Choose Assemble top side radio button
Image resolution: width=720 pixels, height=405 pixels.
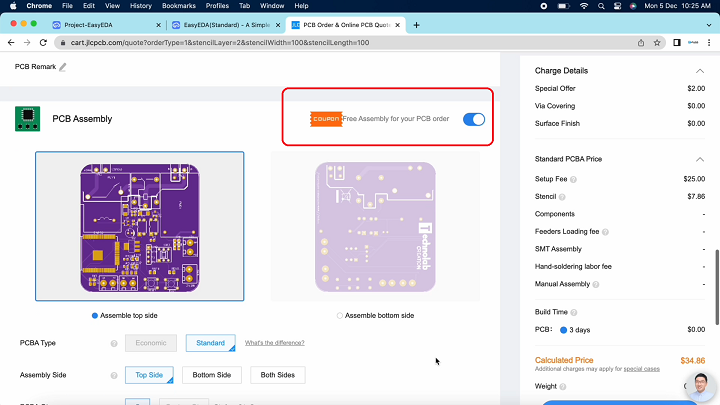(95, 315)
